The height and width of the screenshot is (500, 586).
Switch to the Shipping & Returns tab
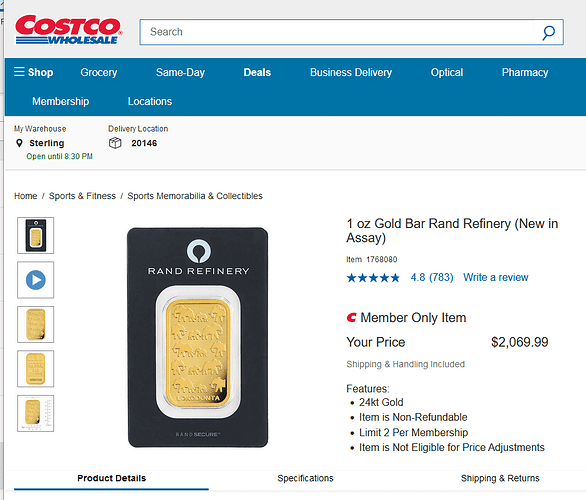tap(500, 478)
